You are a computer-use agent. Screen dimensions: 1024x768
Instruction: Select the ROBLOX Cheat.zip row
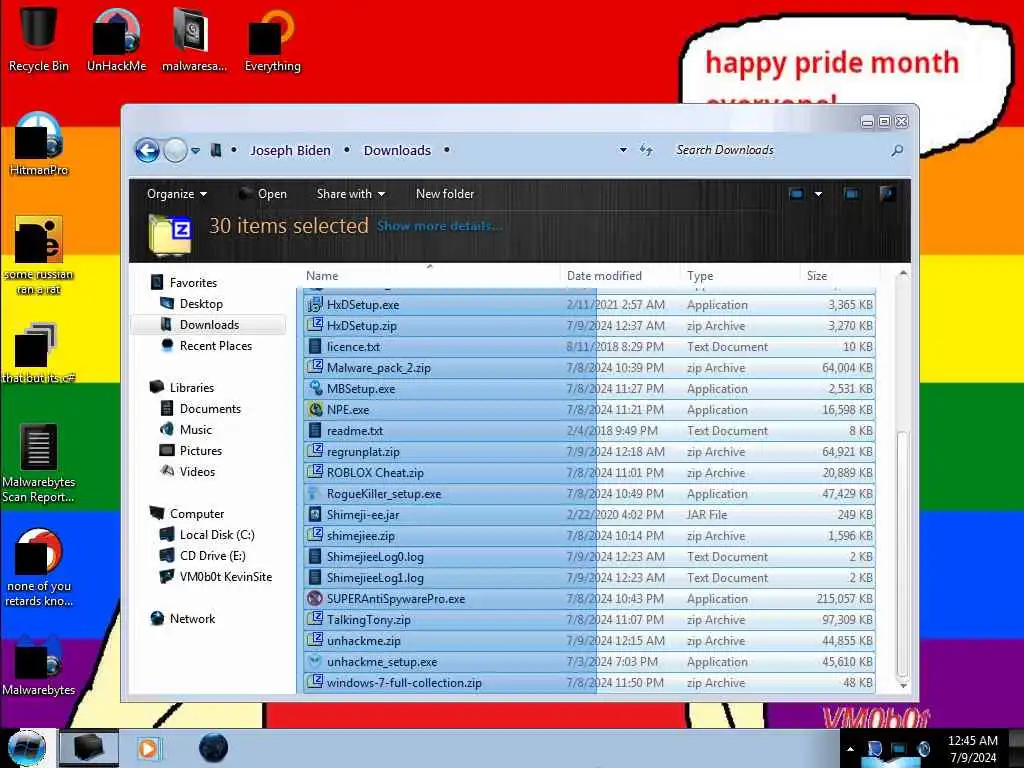pyautogui.click(x=589, y=473)
